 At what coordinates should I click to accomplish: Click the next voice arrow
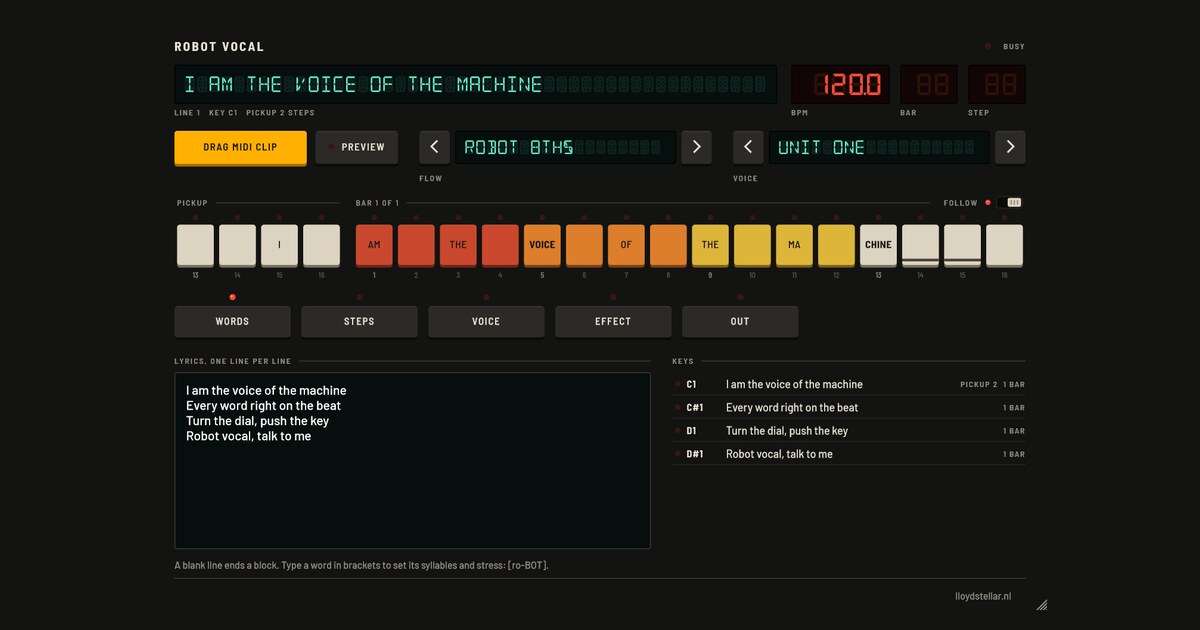pyautogui.click(x=1010, y=147)
